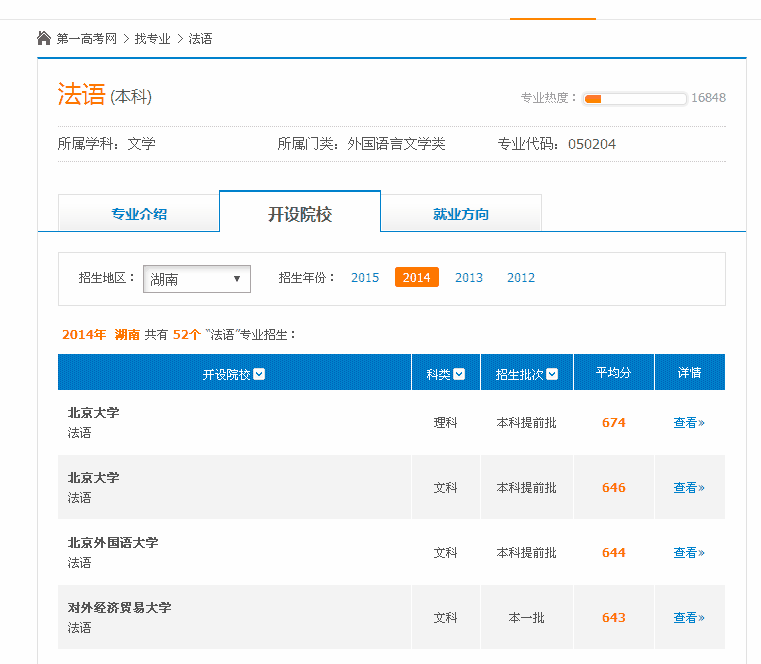Open 北京大学 in the 文科 646 row

click(x=93, y=478)
